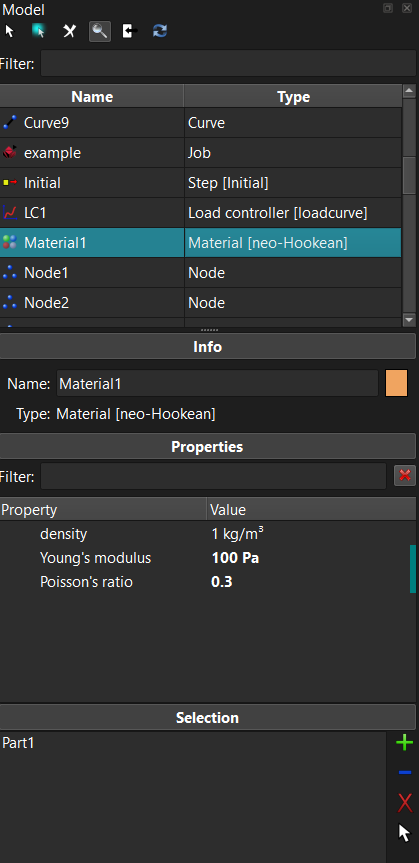Screen dimensions: 419x863
Task: Toggle the magnifier search button
Action: pyautogui.click(x=100, y=31)
